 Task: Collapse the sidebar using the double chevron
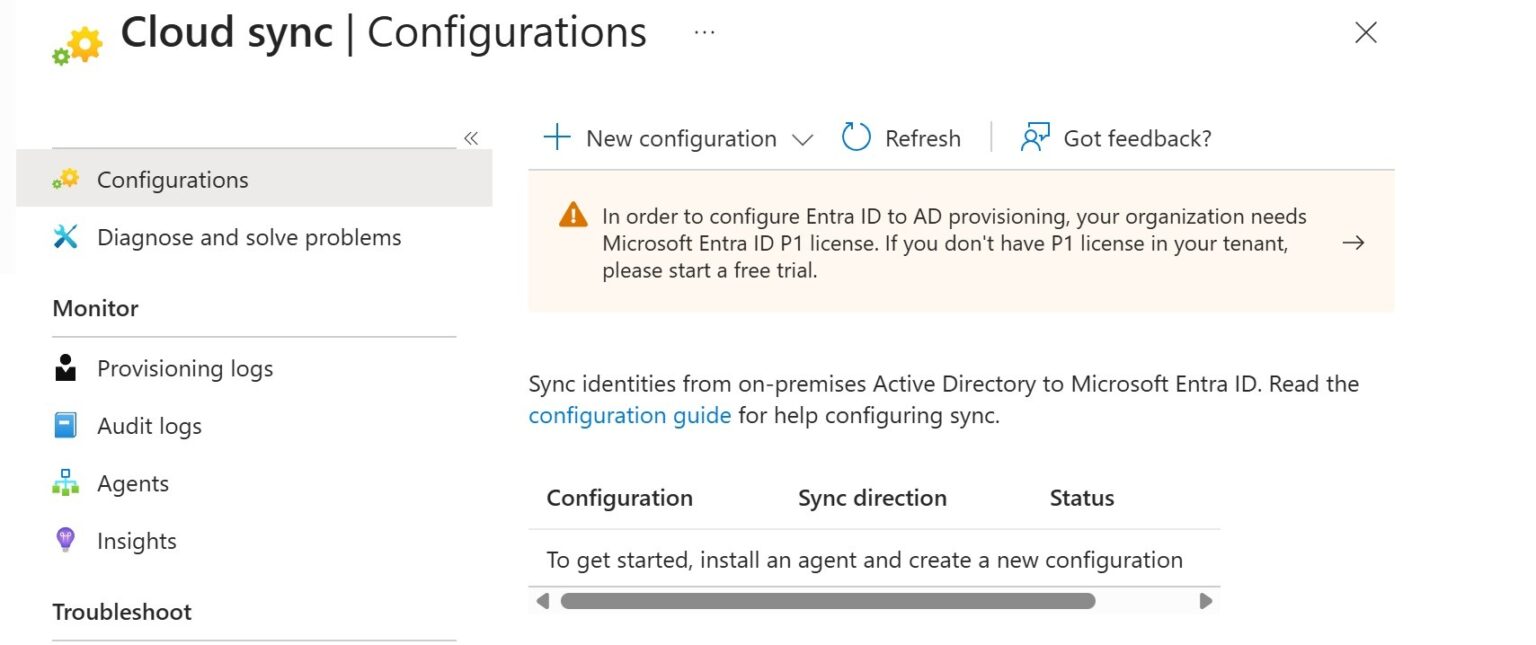(471, 138)
